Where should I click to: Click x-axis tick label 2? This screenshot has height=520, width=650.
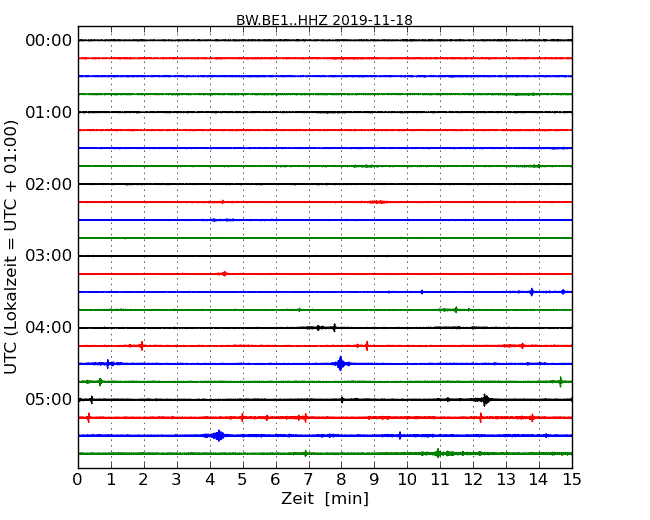tap(143, 479)
